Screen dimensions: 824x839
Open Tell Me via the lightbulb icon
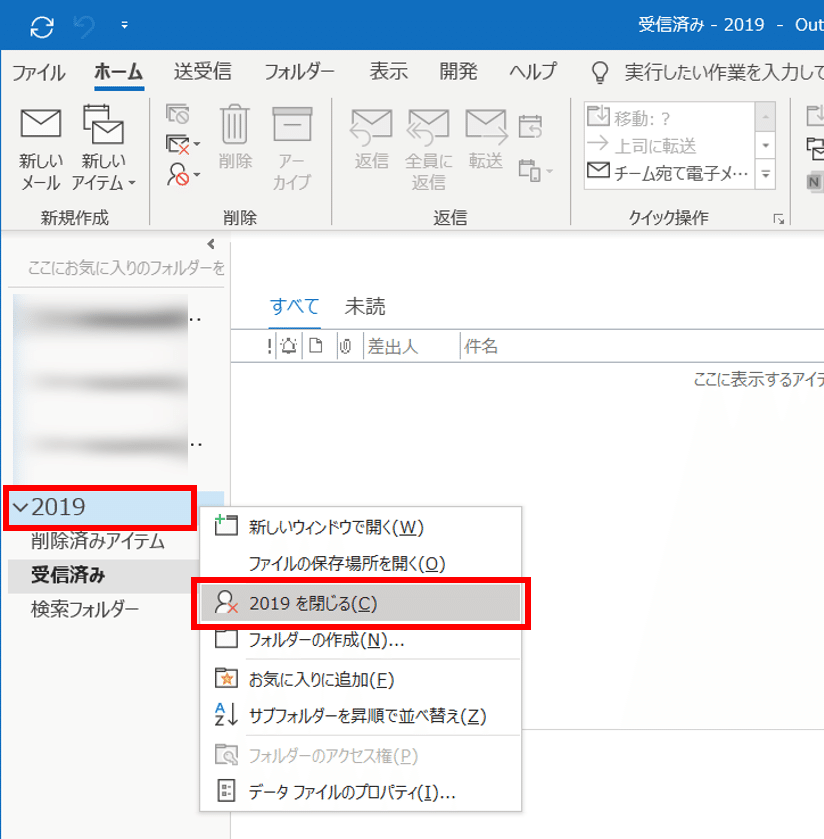(599, 71)
